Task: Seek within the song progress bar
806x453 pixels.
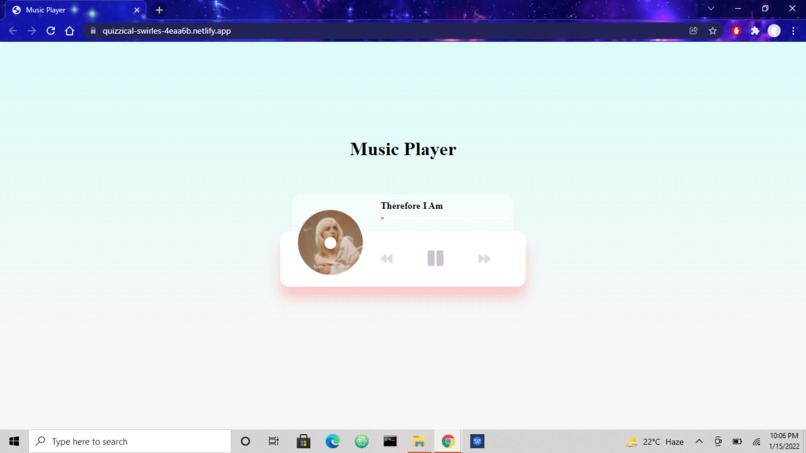Action: click(x=444, y=218)
